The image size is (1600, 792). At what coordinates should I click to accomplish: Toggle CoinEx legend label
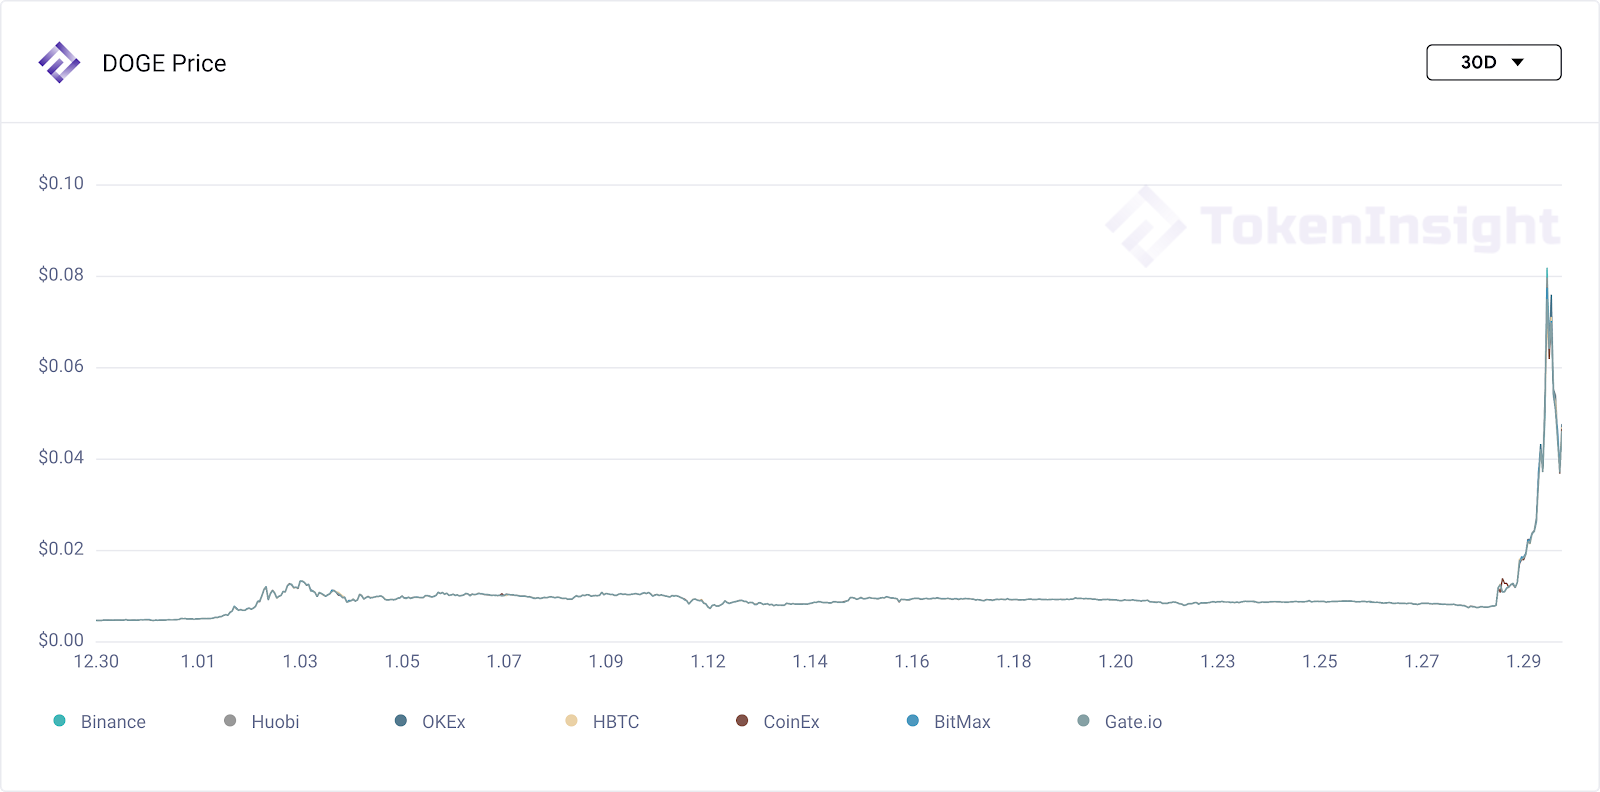tap(791, 722)
